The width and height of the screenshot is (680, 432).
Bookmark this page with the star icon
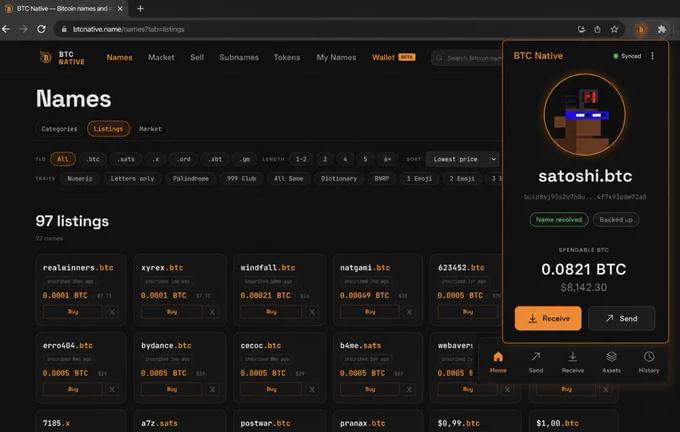tap(614, 29)
